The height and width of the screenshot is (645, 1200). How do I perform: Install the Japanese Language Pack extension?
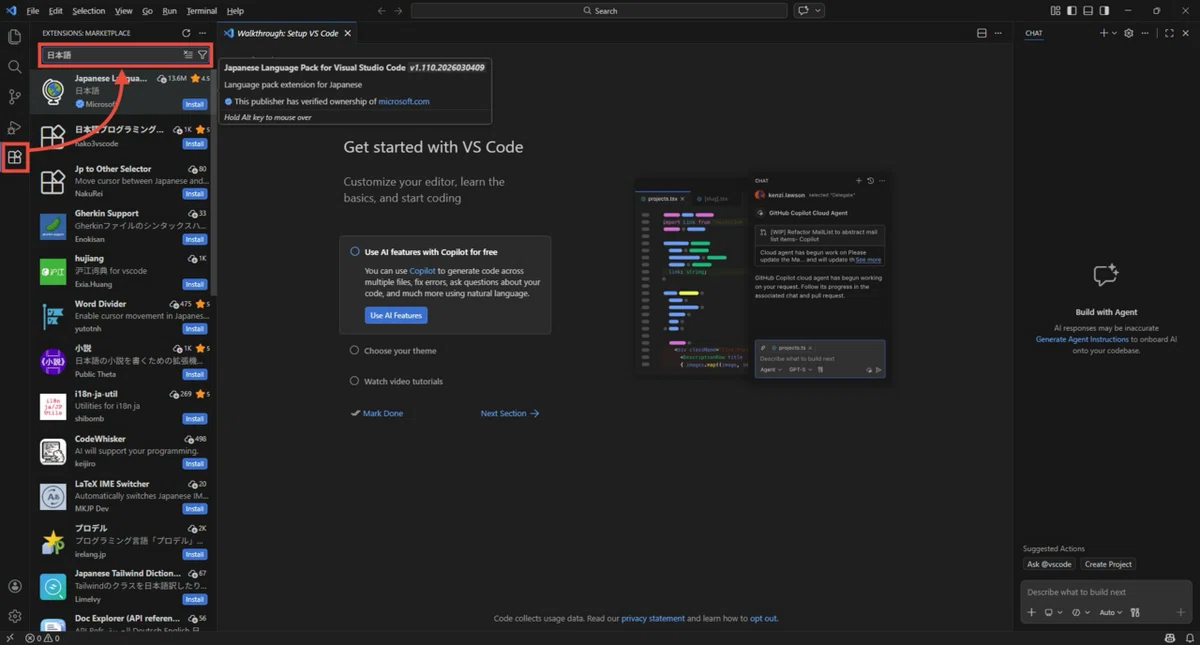[x=195, y=104]
